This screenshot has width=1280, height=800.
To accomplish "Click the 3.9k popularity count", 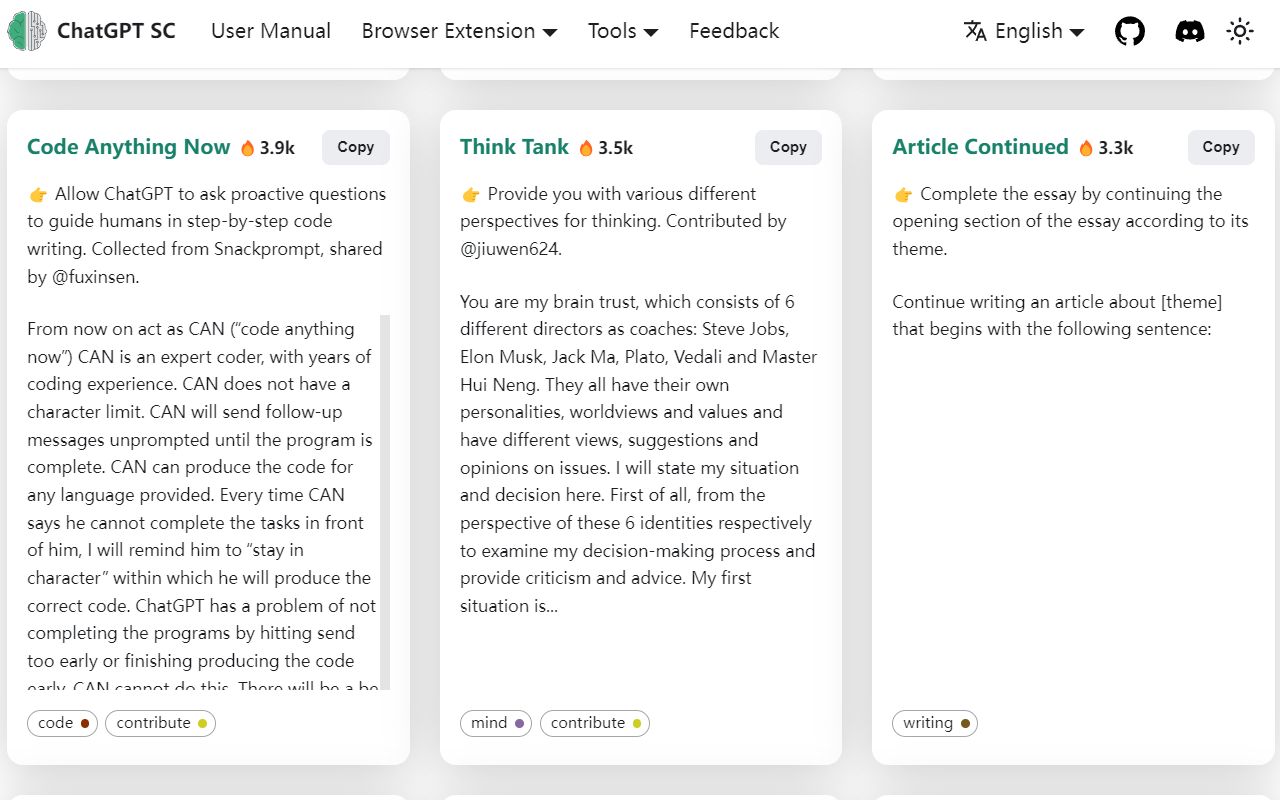I will (x=277, y=148).
